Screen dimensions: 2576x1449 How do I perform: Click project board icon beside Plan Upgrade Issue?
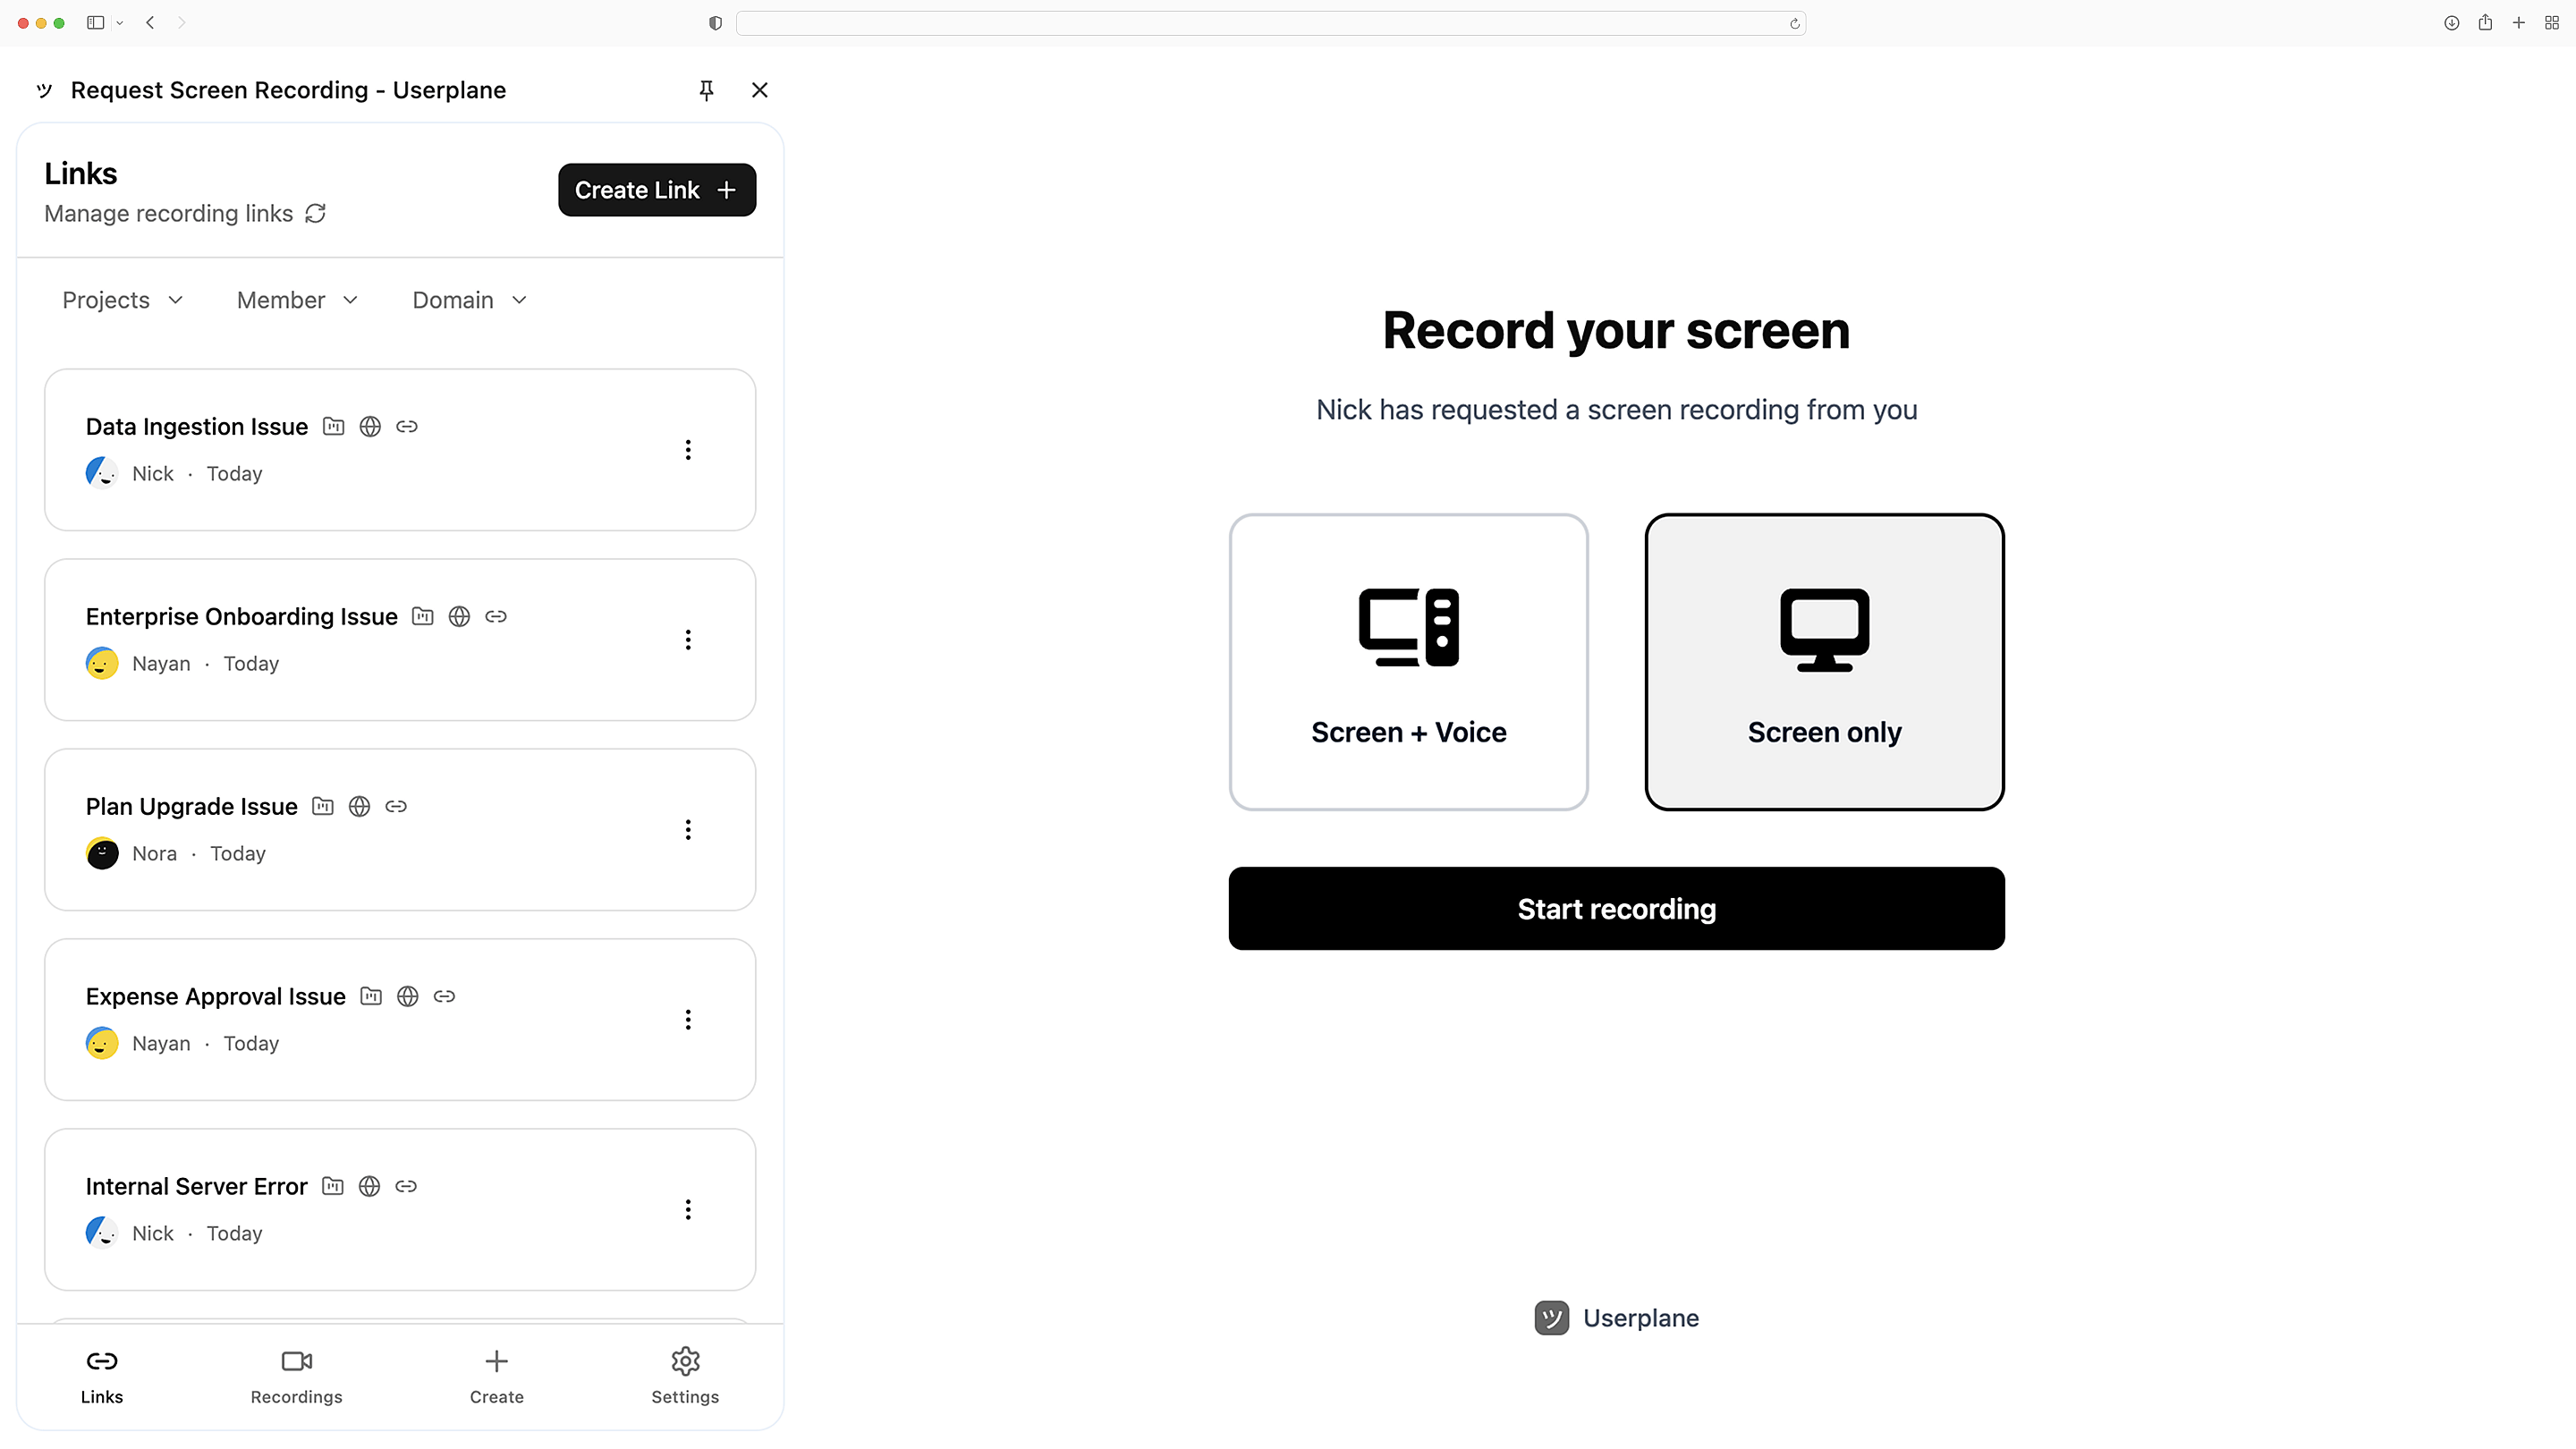pos(322,806)
